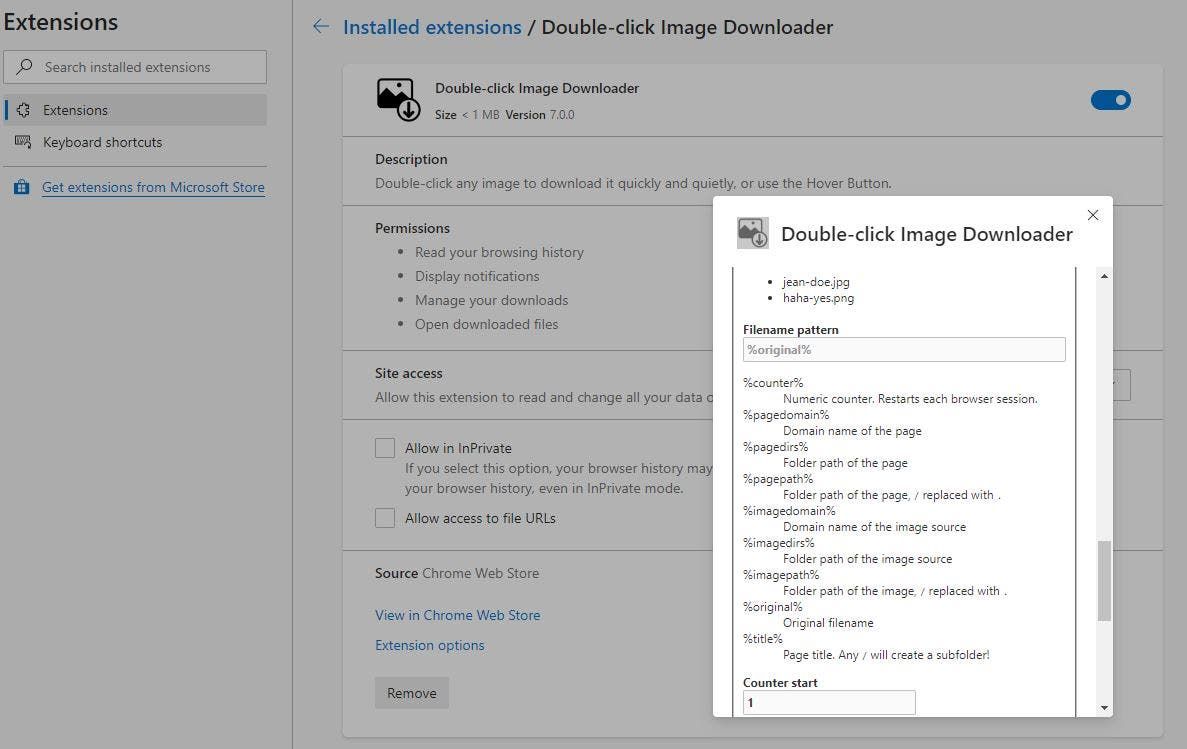This screenshot has width=1187, height=749.
Task: Click the haha-yes.png example filename
Action: click(x=818, y=298)
